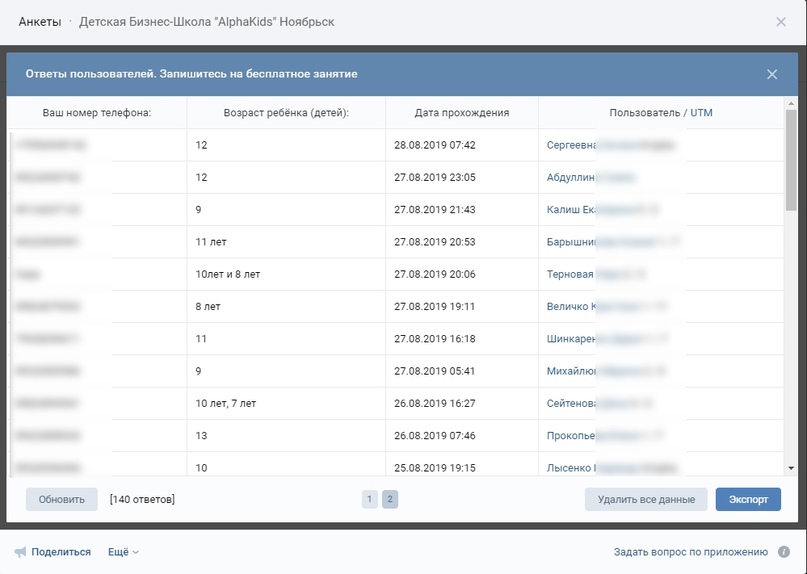Click date cell 28.08.2019 07:42
Viewport: 807px width, 574px height.
[x=435, y=145]
